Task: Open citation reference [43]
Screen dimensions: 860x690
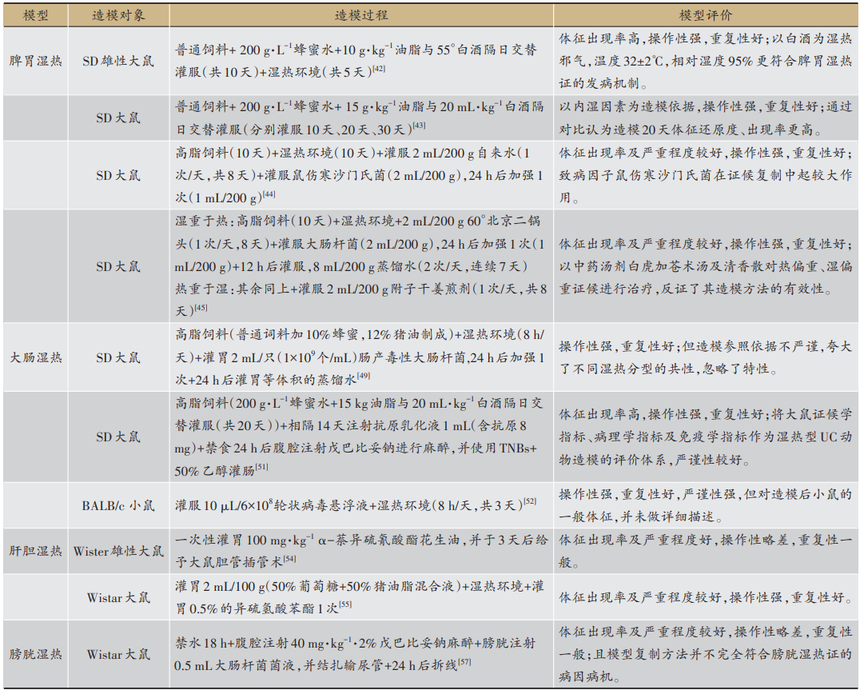Action: tap(418, 126)
